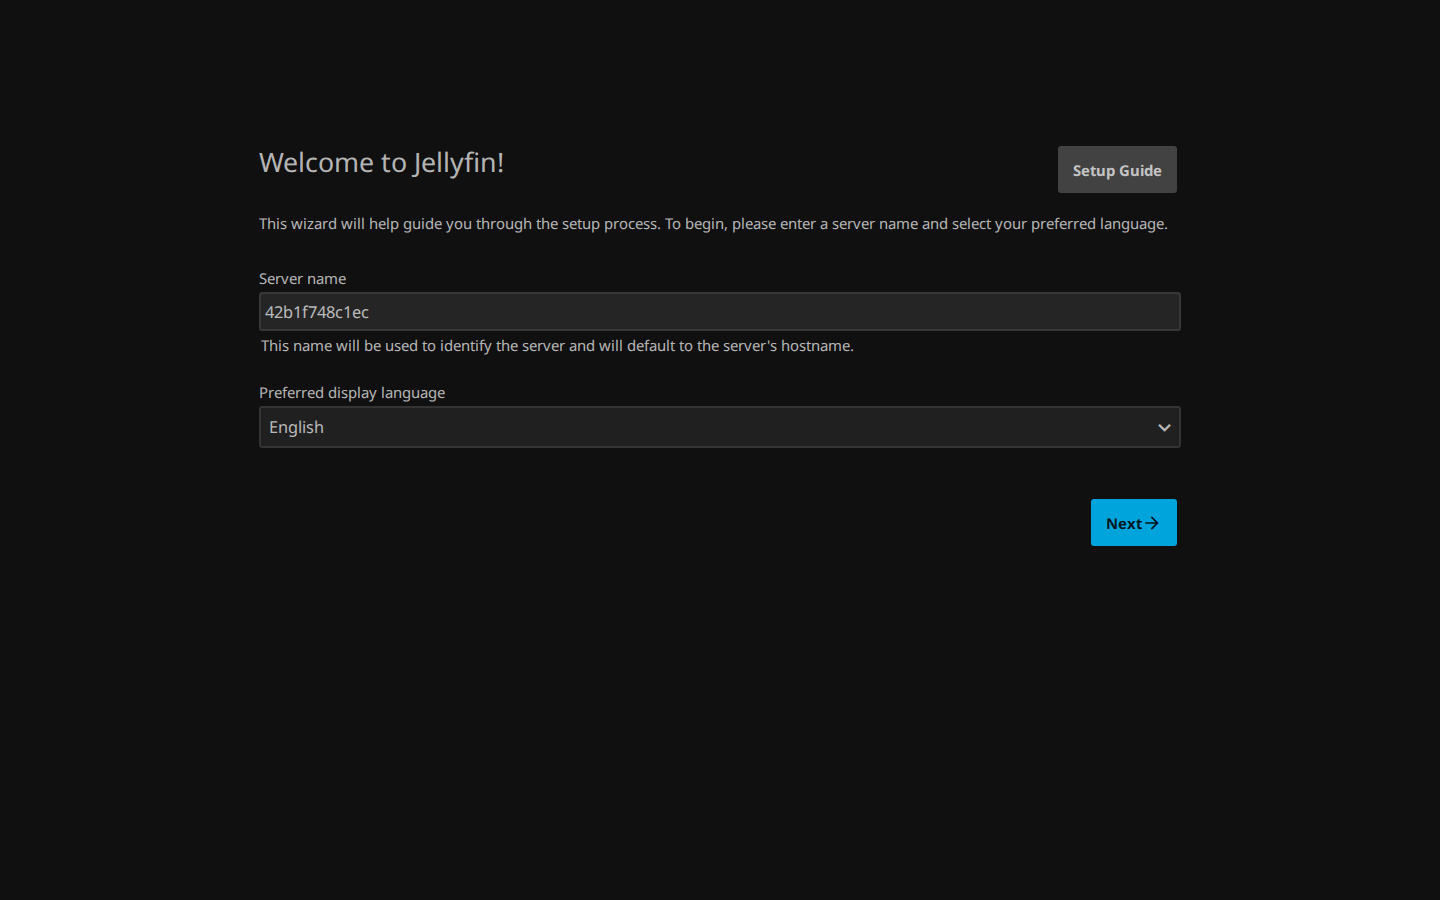1440x900 pixels.
Task: Click the wizard introduction paragraph text
Action: click(713, 224)
